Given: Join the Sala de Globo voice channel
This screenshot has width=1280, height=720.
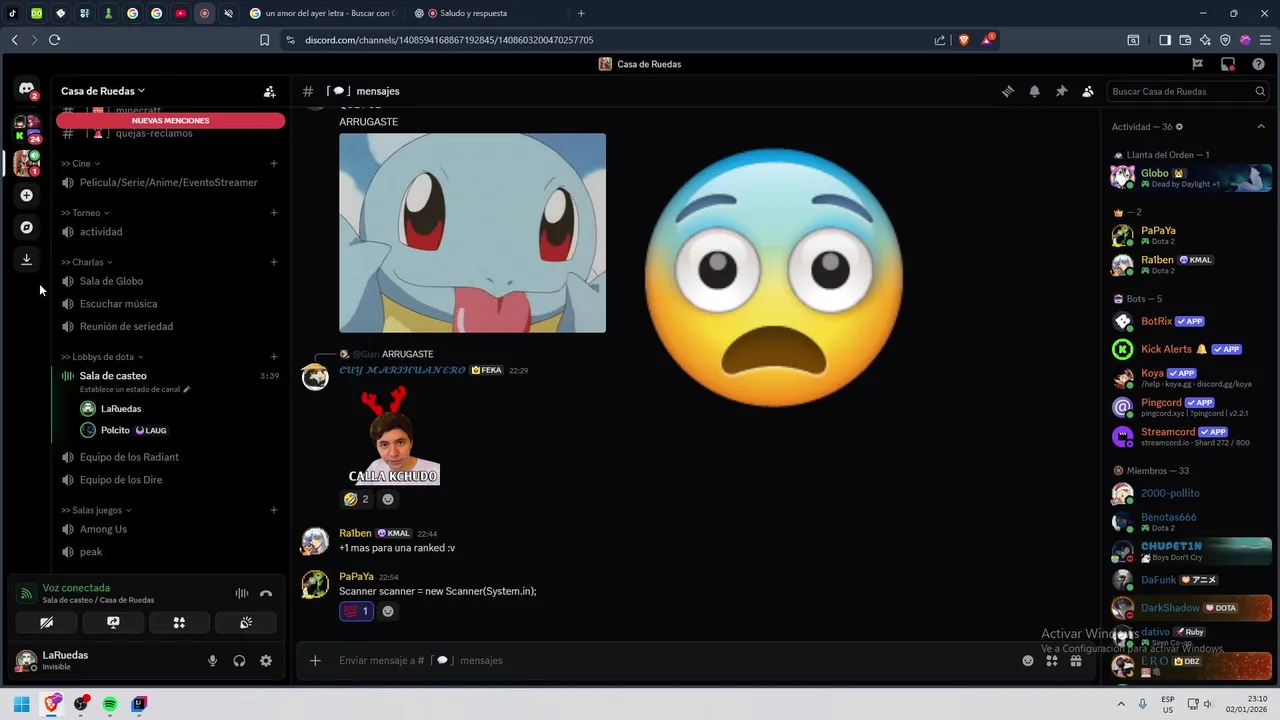Looking at the screenshot, I should tap(170, 281).
